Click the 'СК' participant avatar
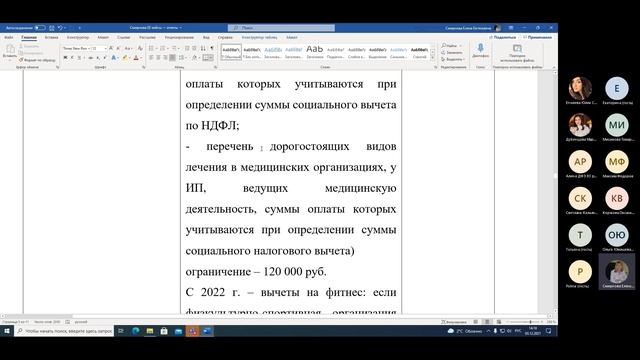The image size is (640, 360). [x=580, y=198]
